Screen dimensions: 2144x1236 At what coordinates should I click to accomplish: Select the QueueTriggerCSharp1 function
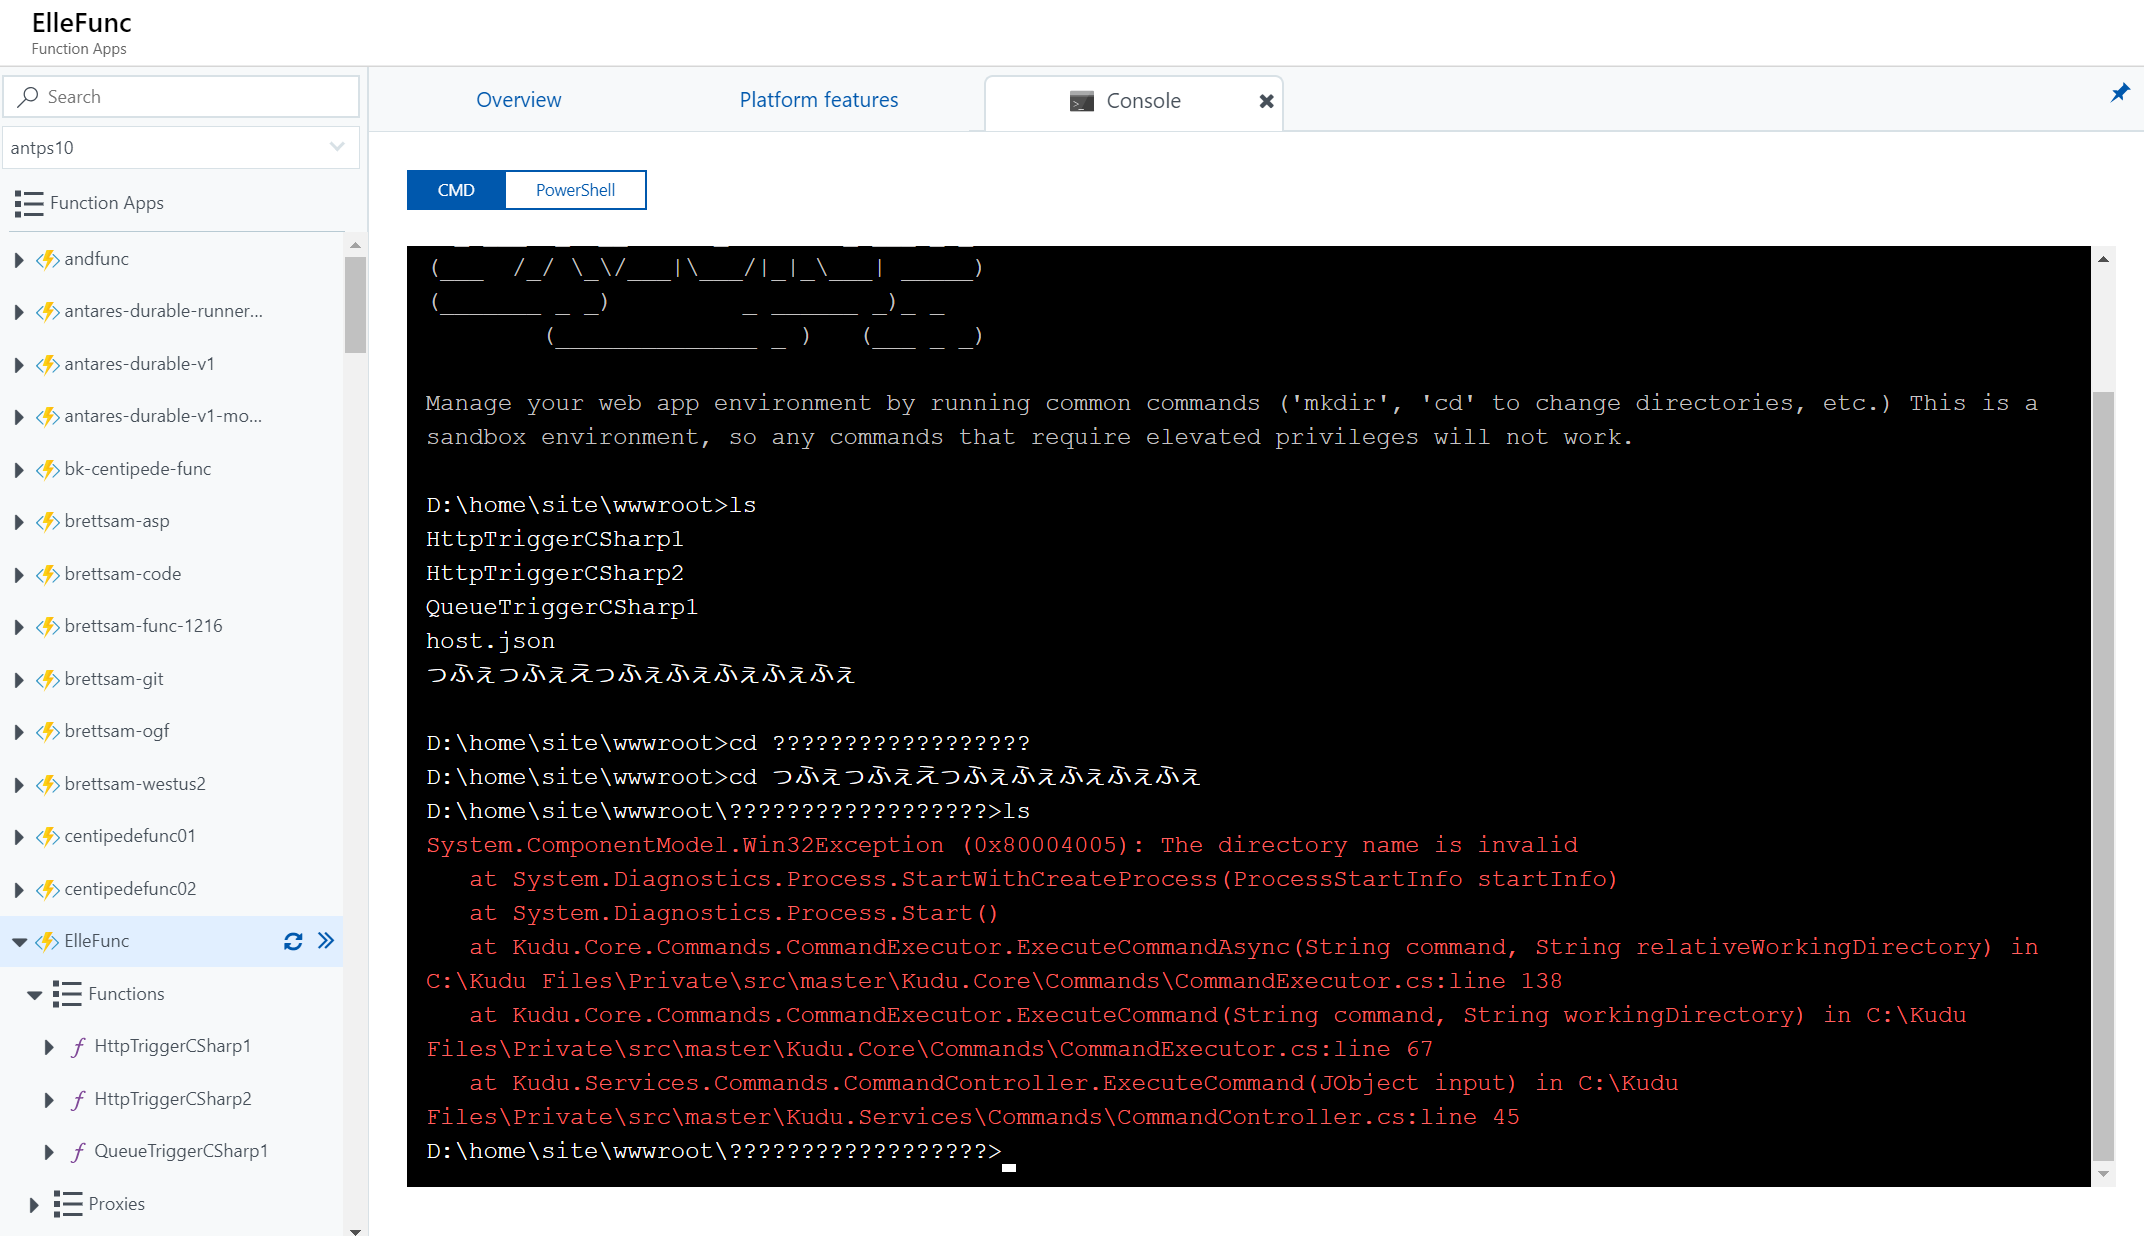[x=180, y=1151]
